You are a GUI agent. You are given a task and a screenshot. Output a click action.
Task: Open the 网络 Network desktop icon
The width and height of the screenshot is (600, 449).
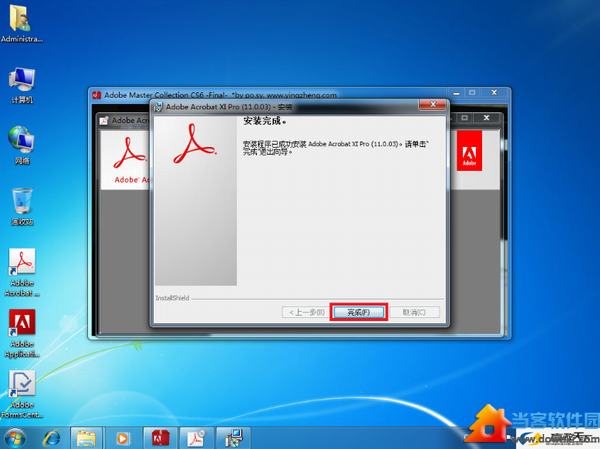click(22, 145)
